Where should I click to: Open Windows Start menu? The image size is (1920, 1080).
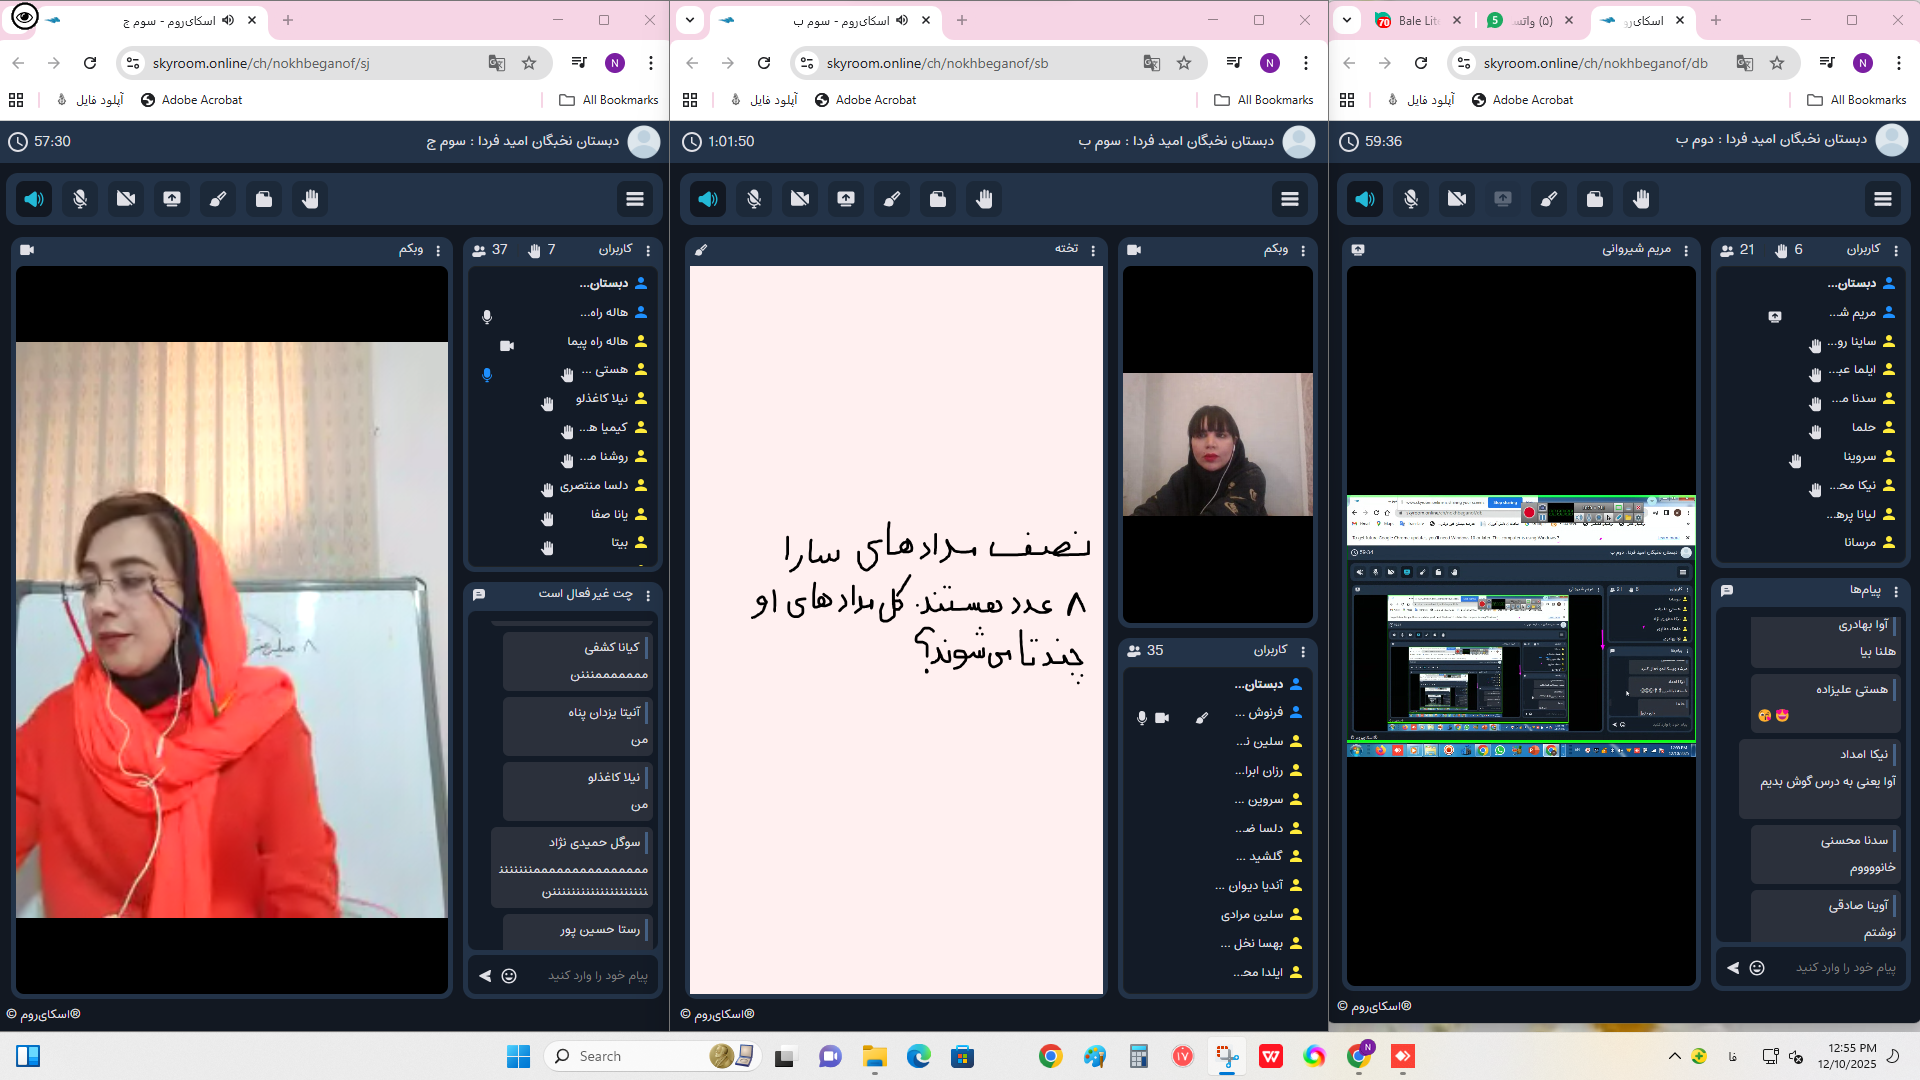click(x=518, y=1056)
